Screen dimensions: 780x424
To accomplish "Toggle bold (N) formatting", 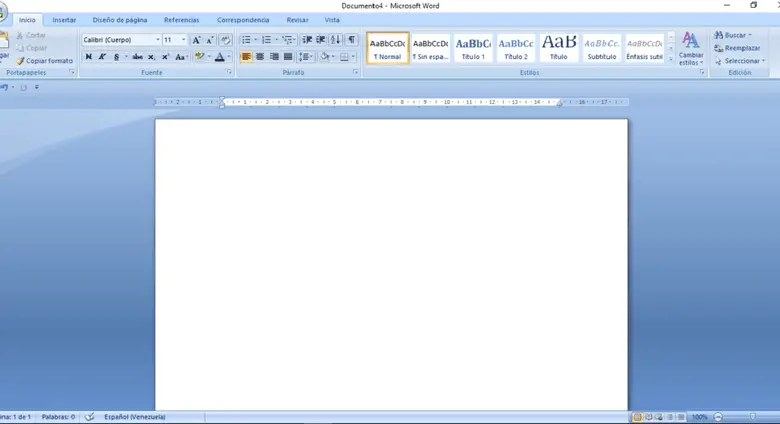I will click(x=89, y=57).
